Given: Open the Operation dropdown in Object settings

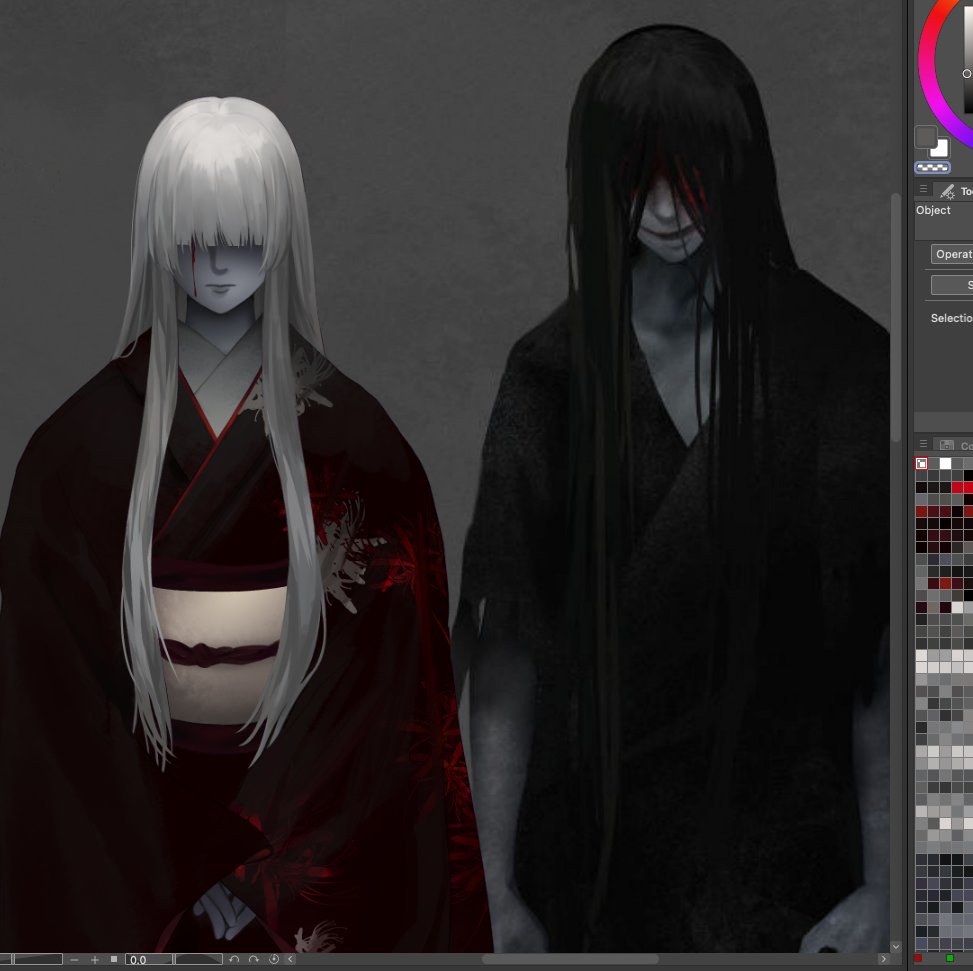Looking at the screenshot, I should pos(952,254).
